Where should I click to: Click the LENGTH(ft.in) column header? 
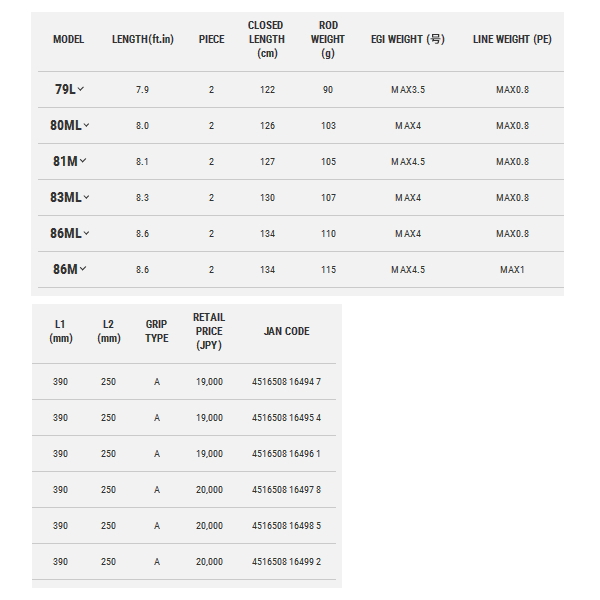143,39
